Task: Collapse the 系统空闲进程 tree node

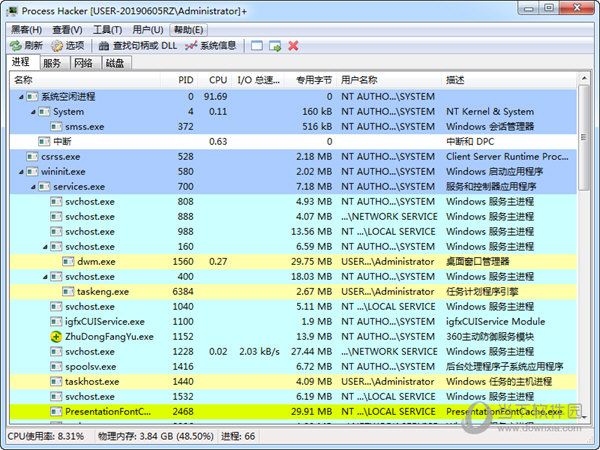Action: tap(21, 97)
